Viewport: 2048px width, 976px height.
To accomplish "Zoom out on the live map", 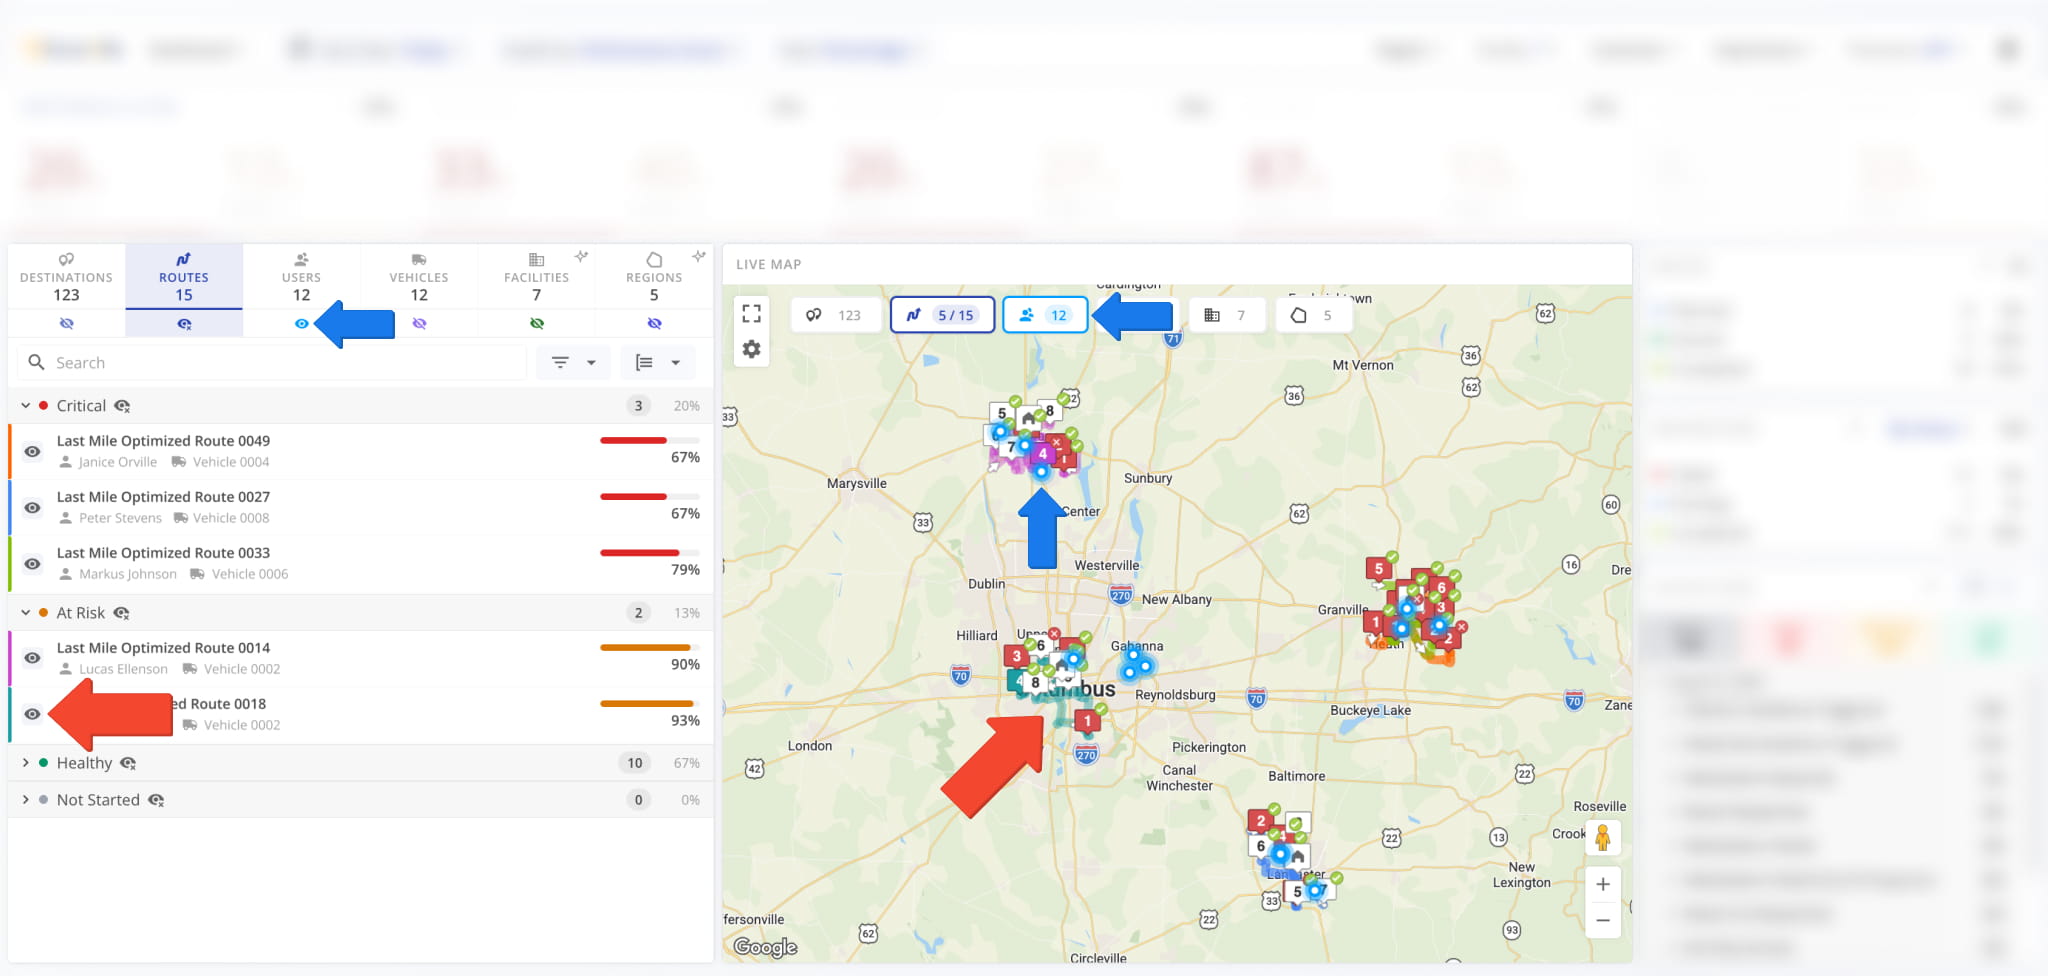I will pos(1603,920).
